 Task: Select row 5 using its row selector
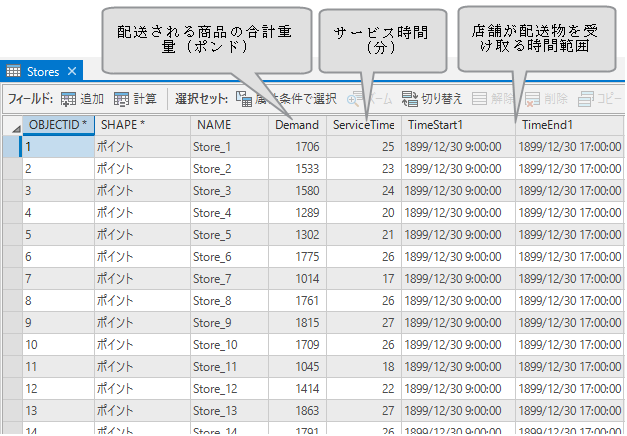10,235
